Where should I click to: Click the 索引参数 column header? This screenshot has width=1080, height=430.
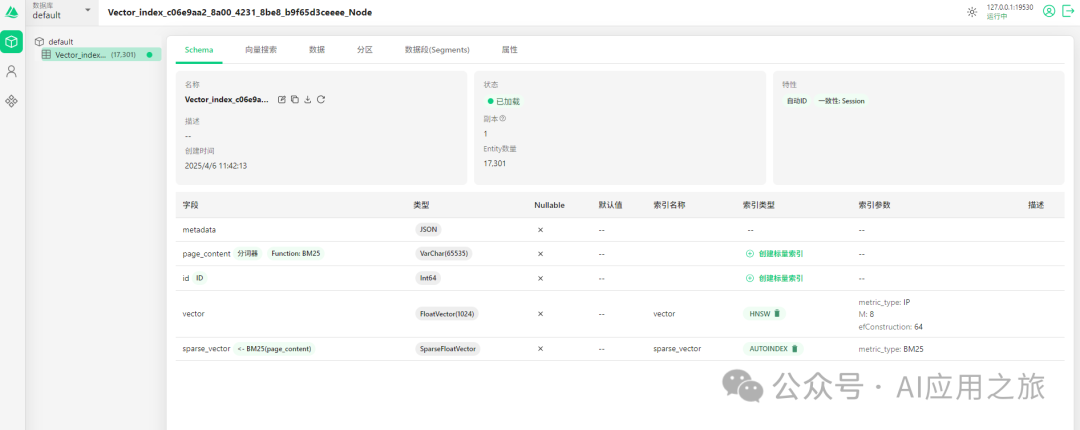pyautogui.click(x=873, y=205)
